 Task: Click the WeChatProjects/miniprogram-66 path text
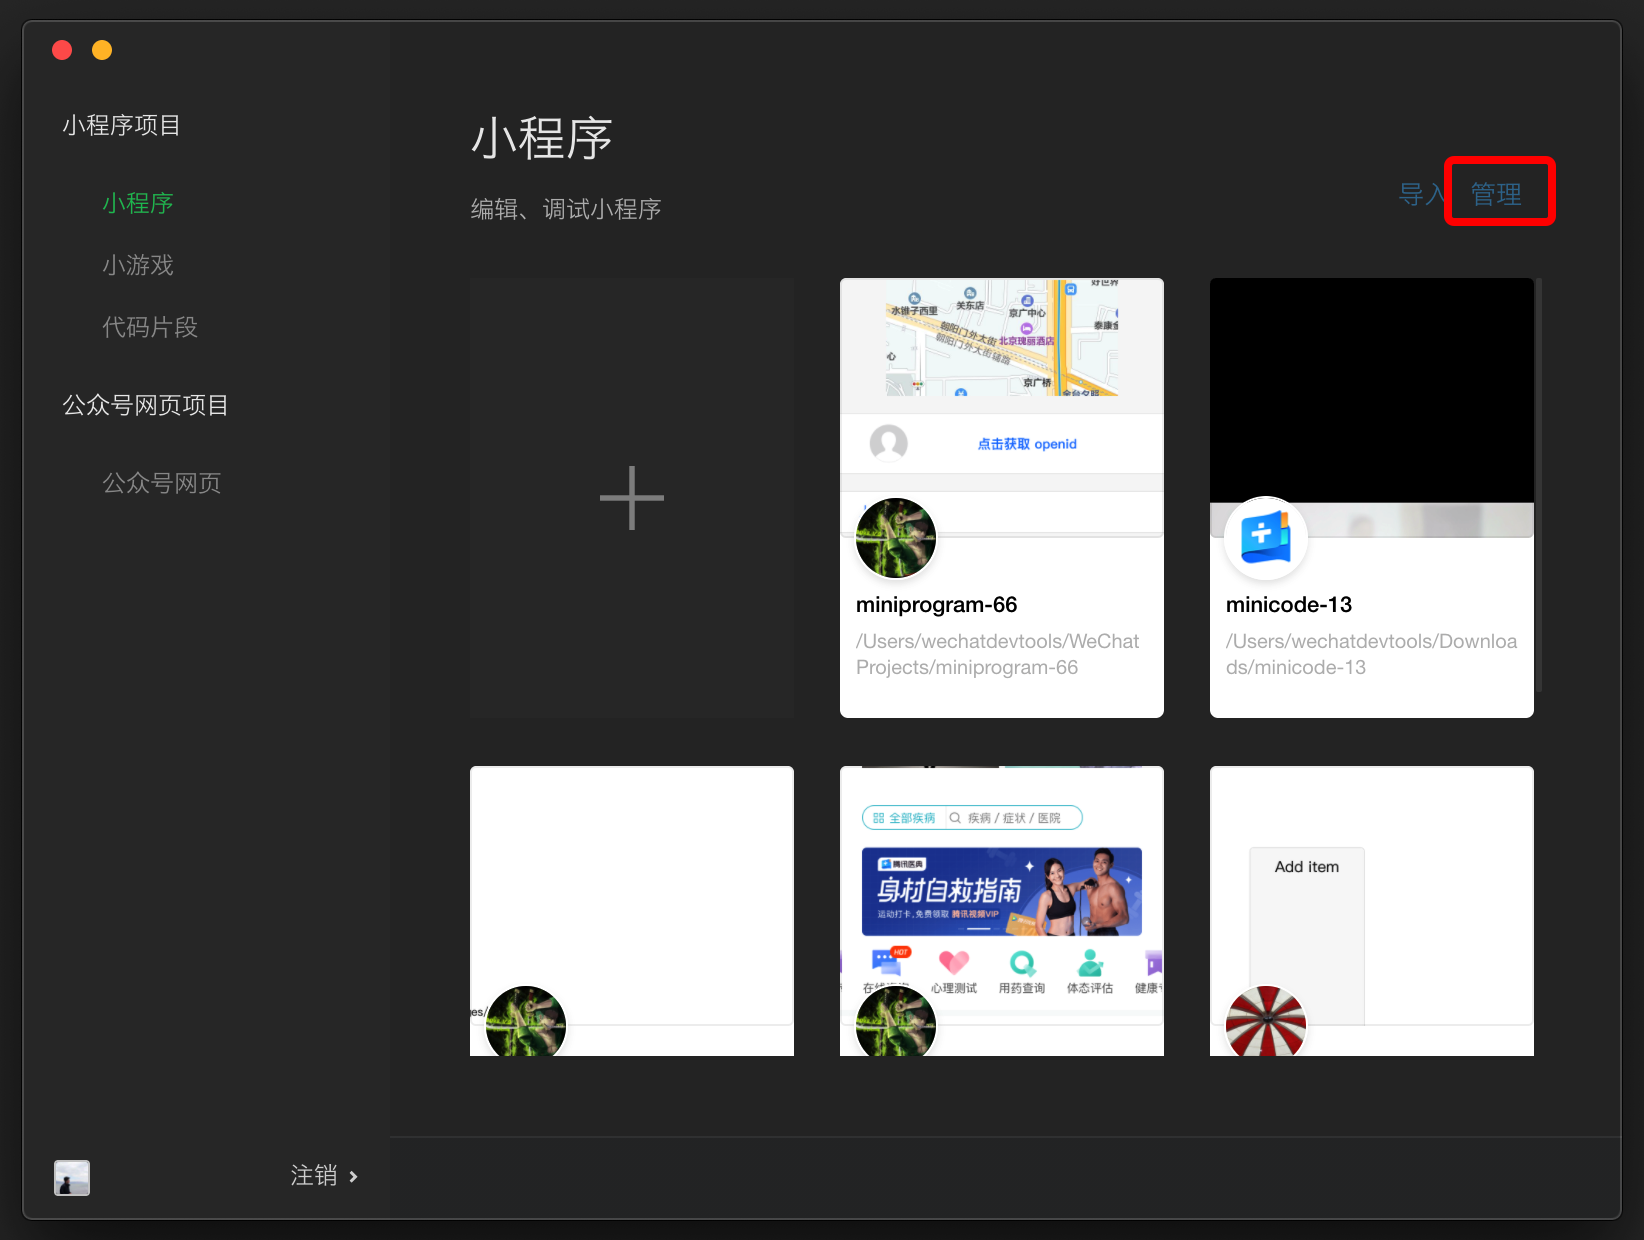click(997, 654)
